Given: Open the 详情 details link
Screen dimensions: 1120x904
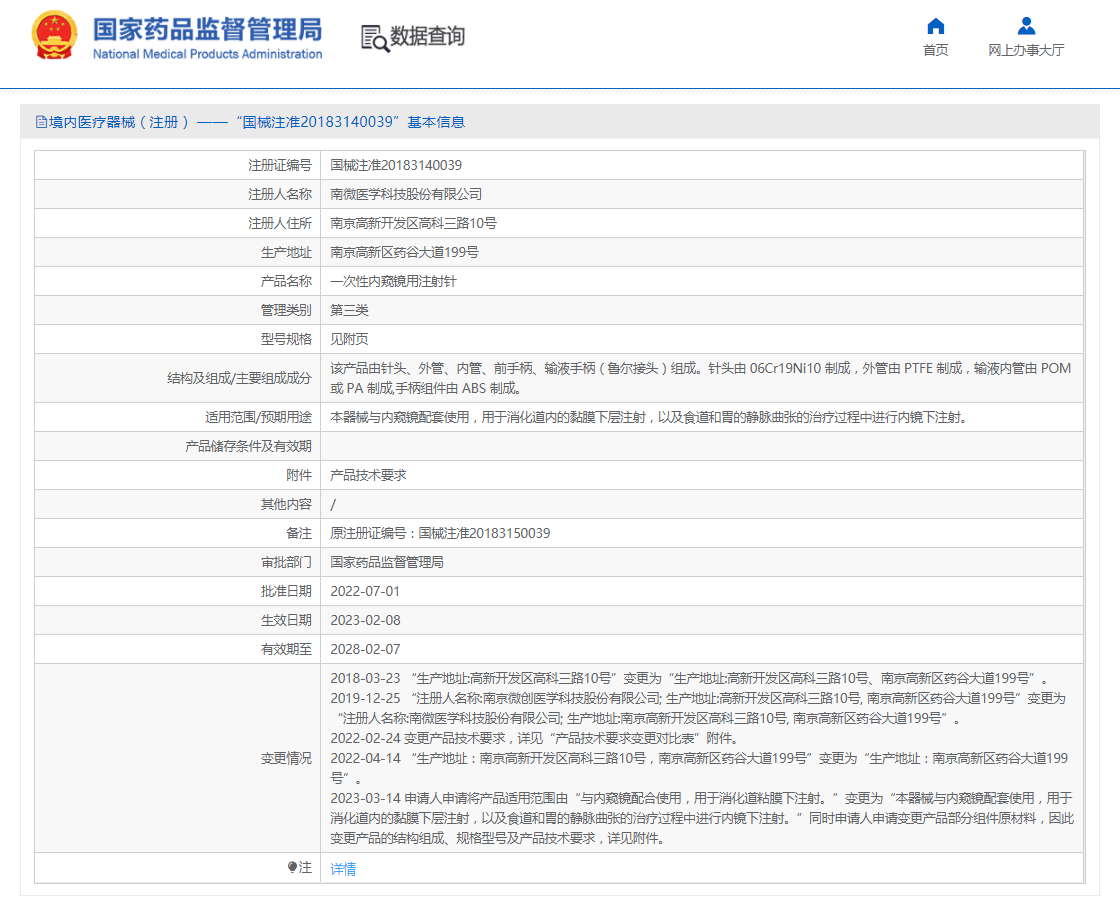Looking at the screenshot, I should click(x=343, y=868).
